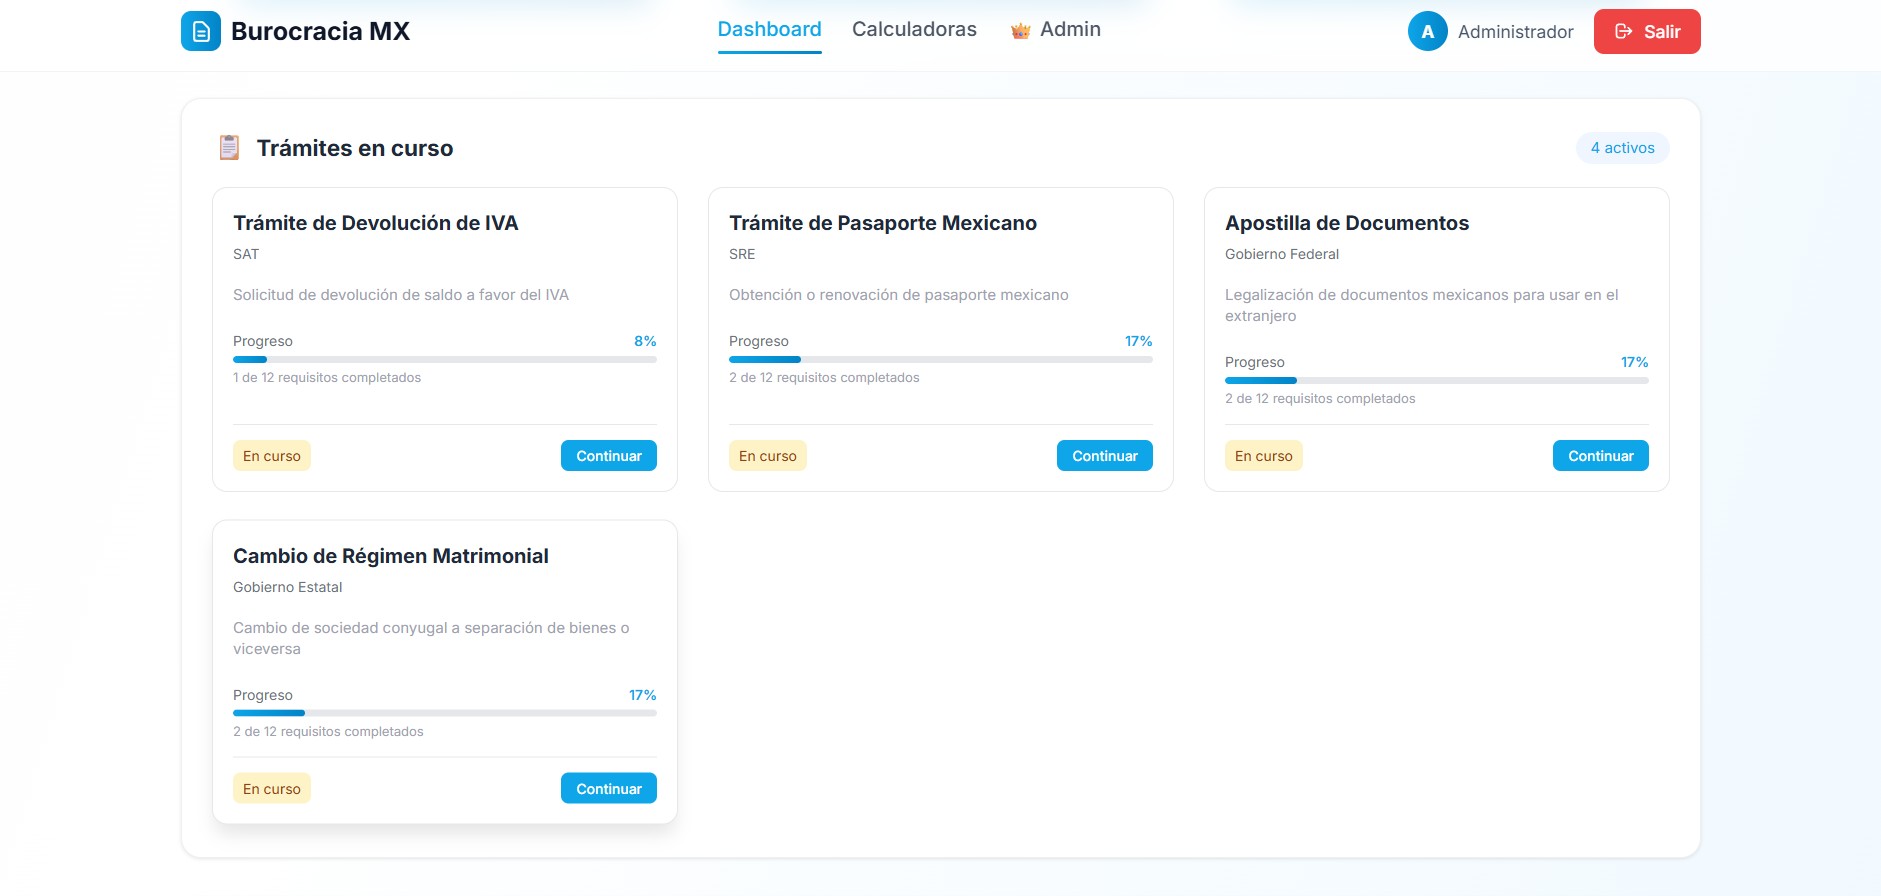This screenshot has height=896, width=1881.
Task: Log out with the Salir button
Action: [1647, 31]
